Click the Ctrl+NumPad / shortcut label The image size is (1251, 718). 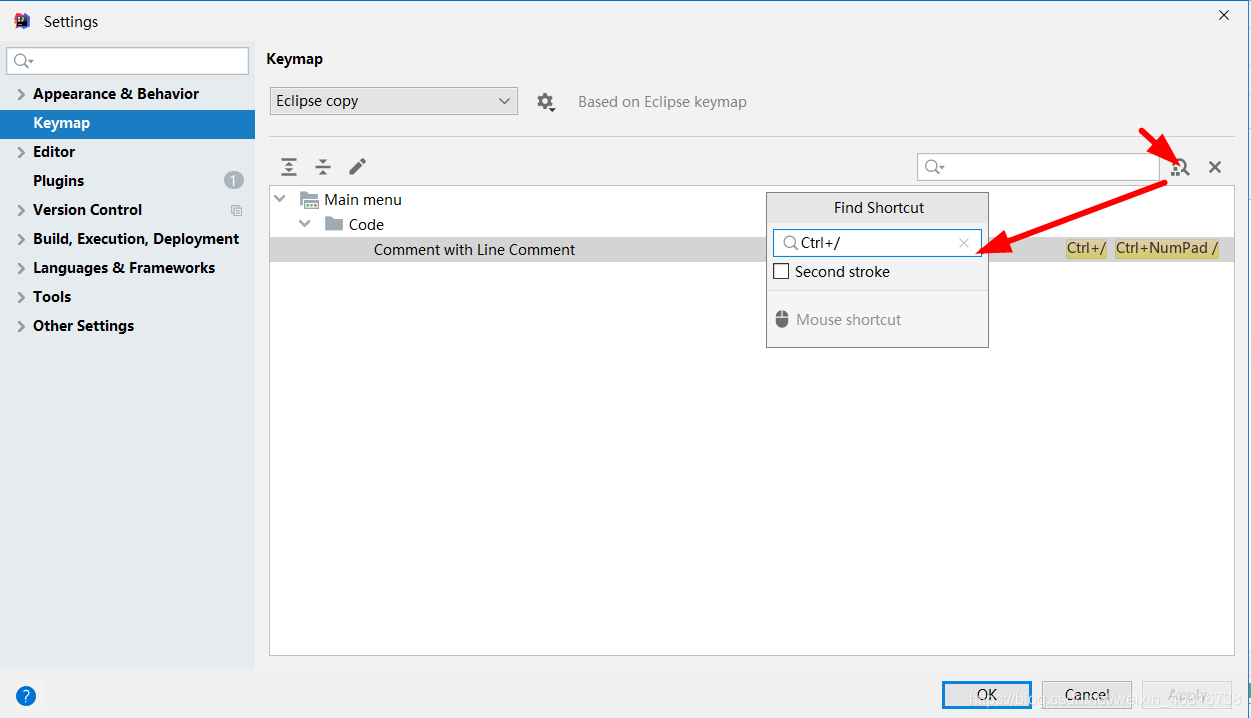pos(1167,249)
